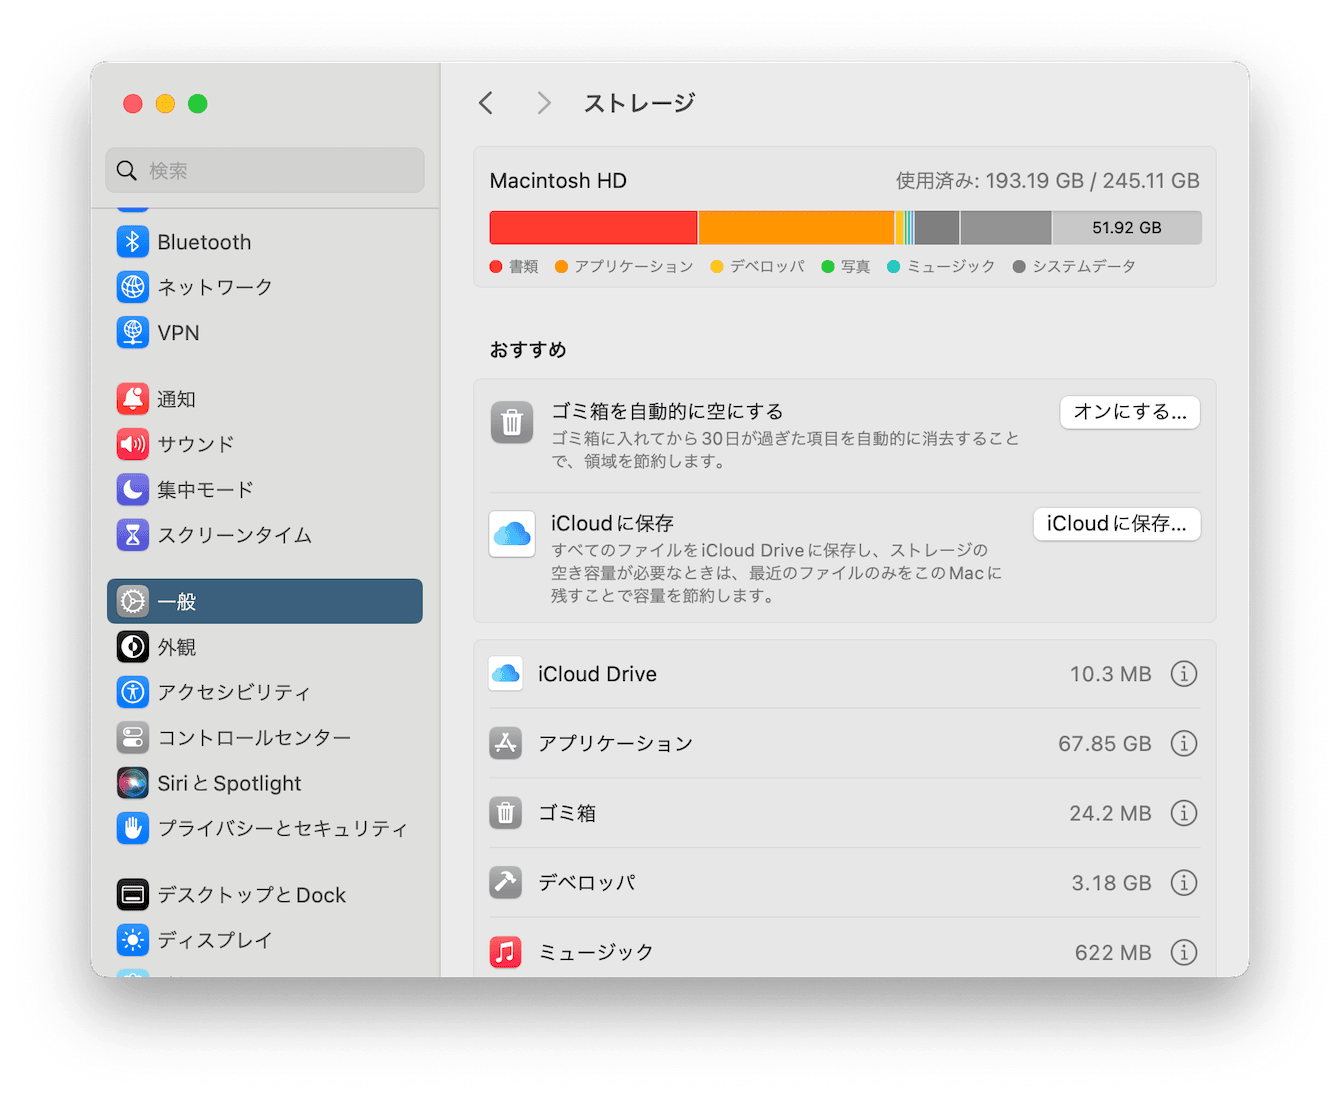Select サウンド label in sidebar
Viewport: 1340px width, 1097px height.
click(196, 444)
